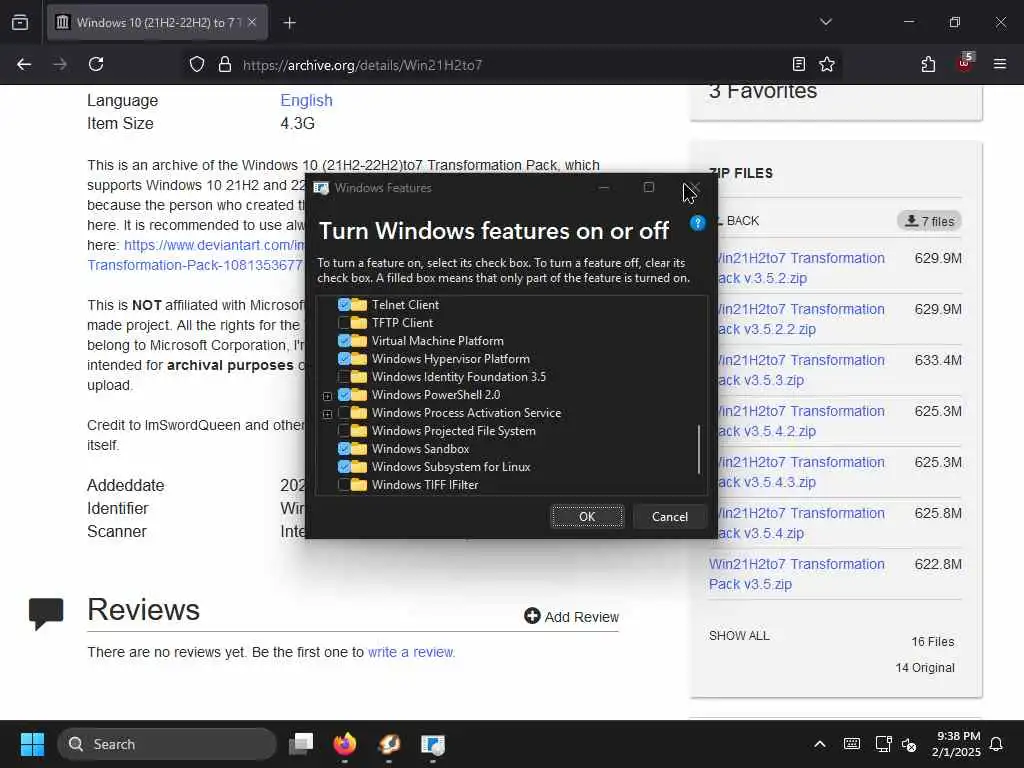Screen dimensions: 1024x768
Task: Click the Add Review plus button
Action: coord(571,616)
